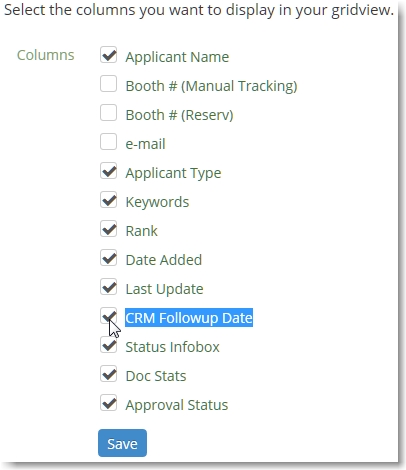
Task: Check the Booth # (Reserv) checkbox
Action: [x=108, y=113]
